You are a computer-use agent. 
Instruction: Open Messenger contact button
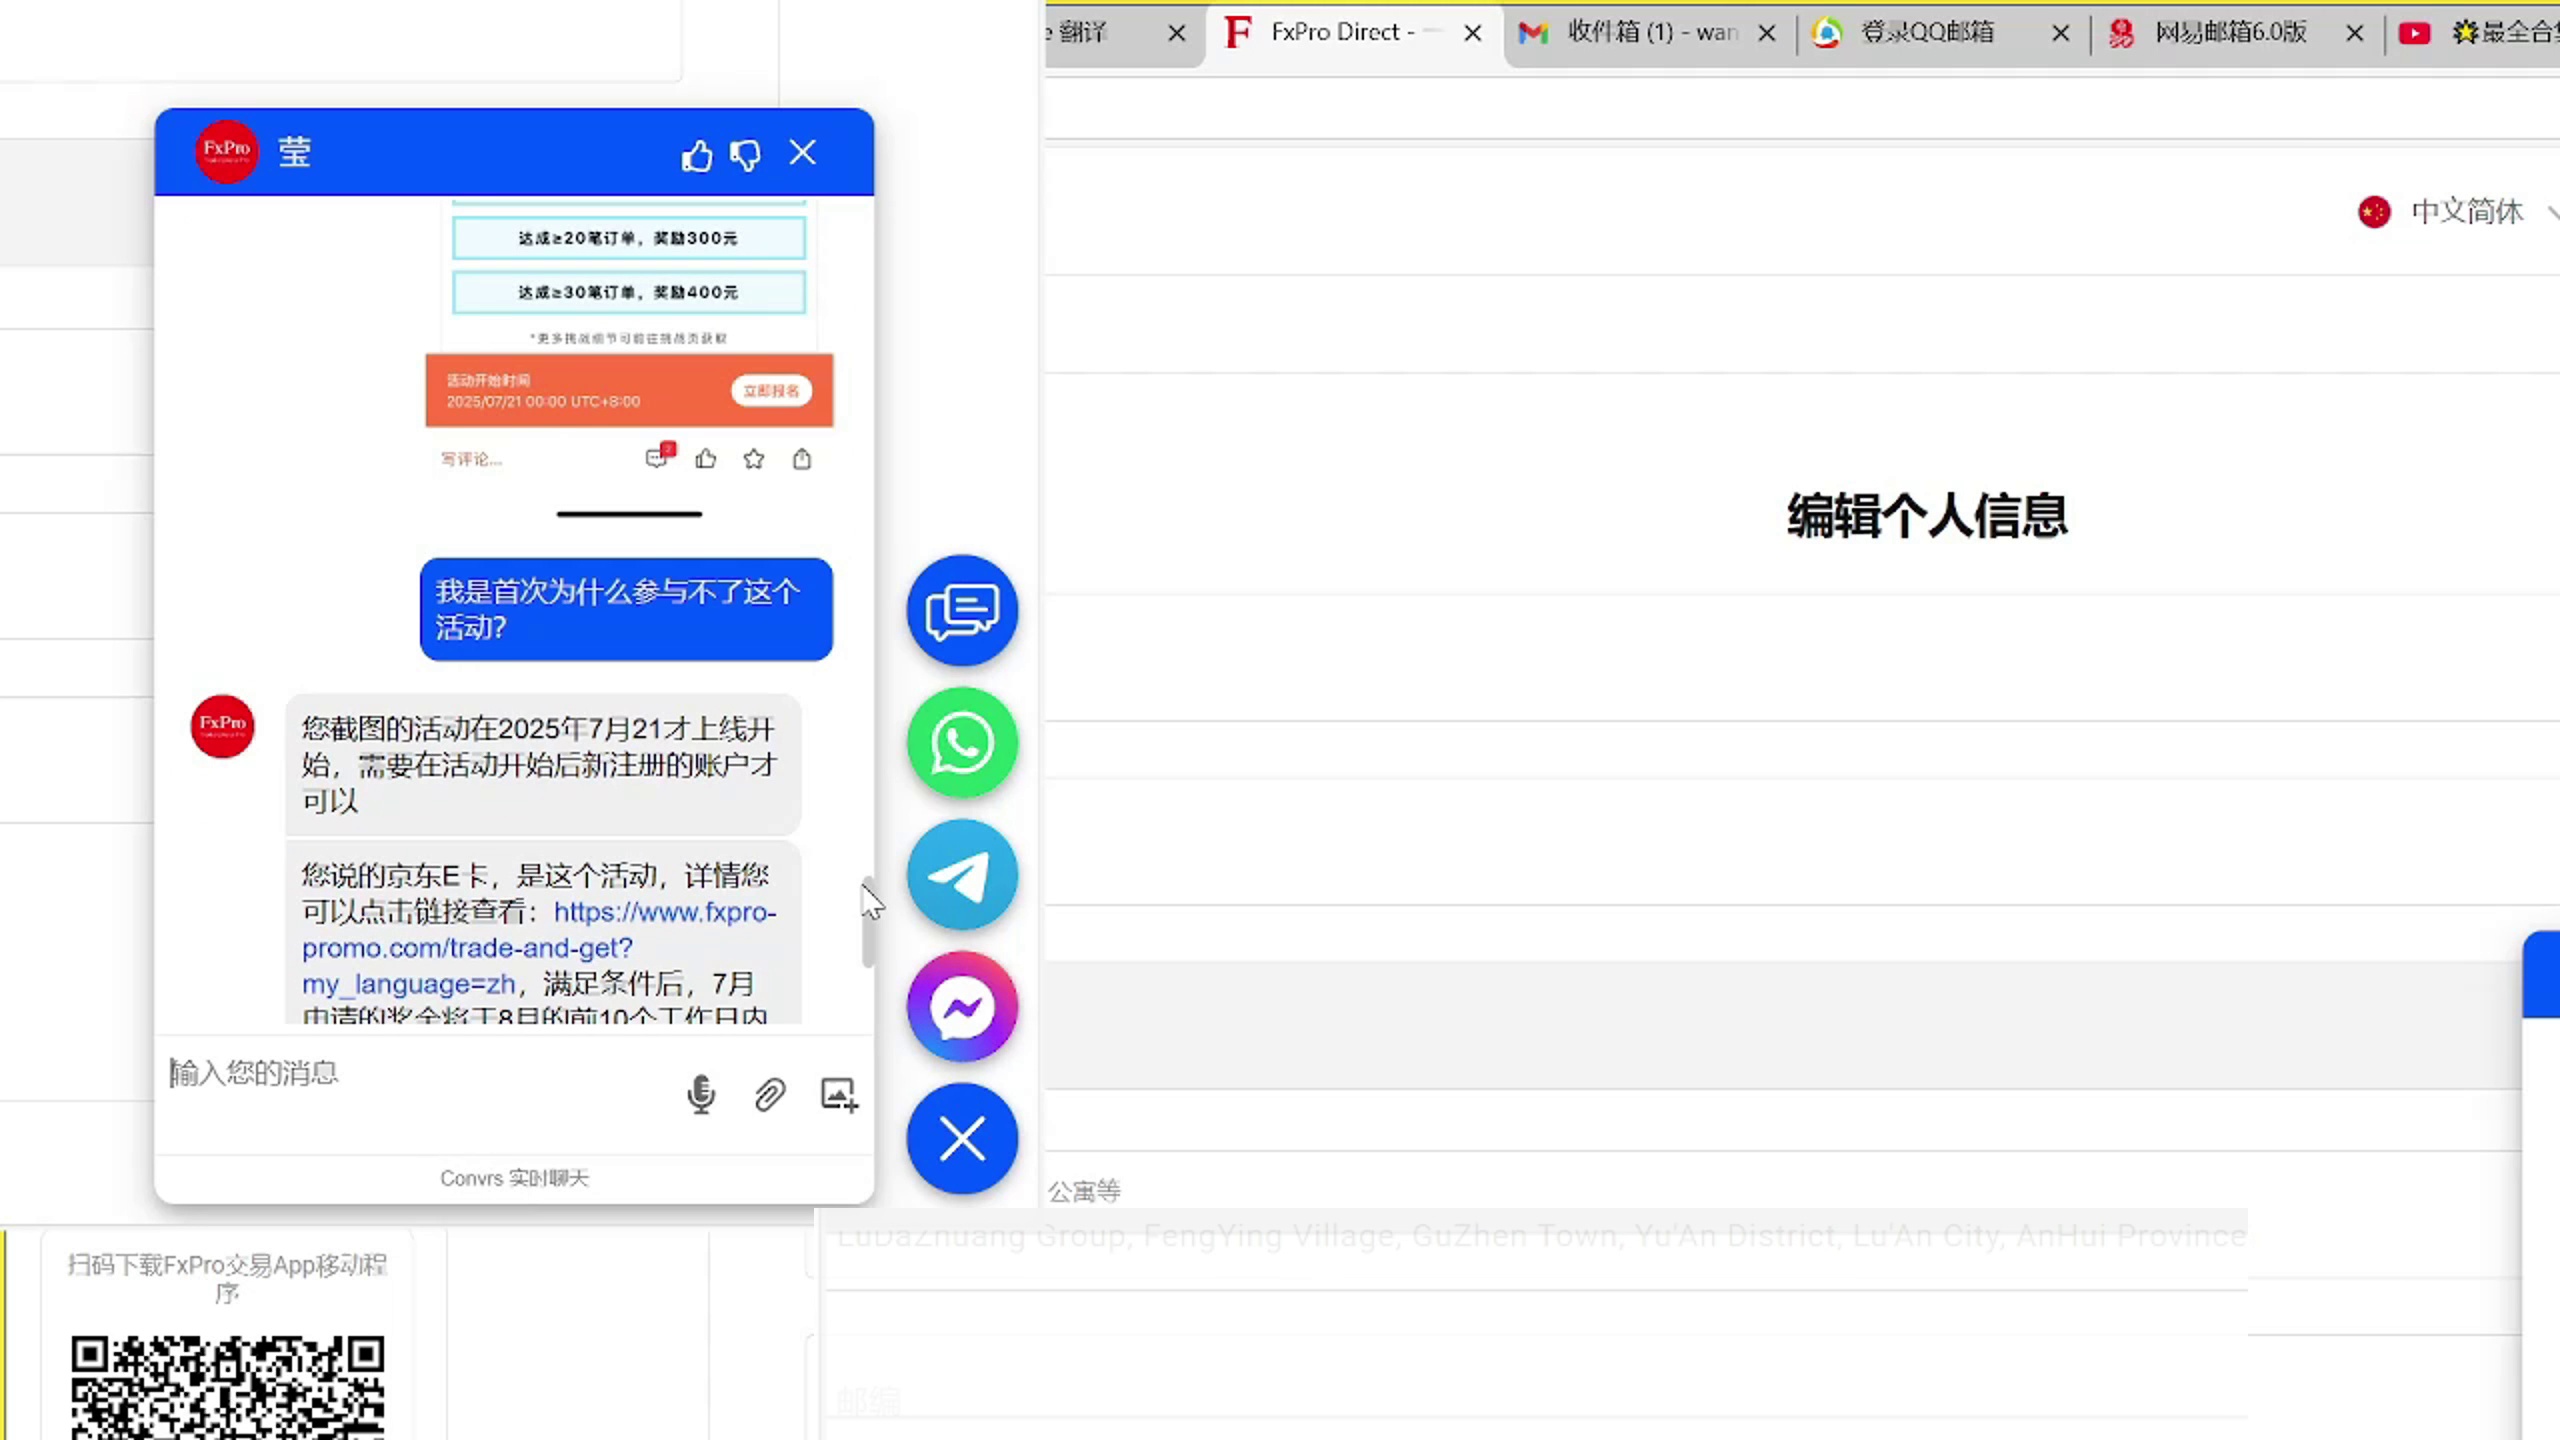pyautogui.click(x=962, y=1007)
